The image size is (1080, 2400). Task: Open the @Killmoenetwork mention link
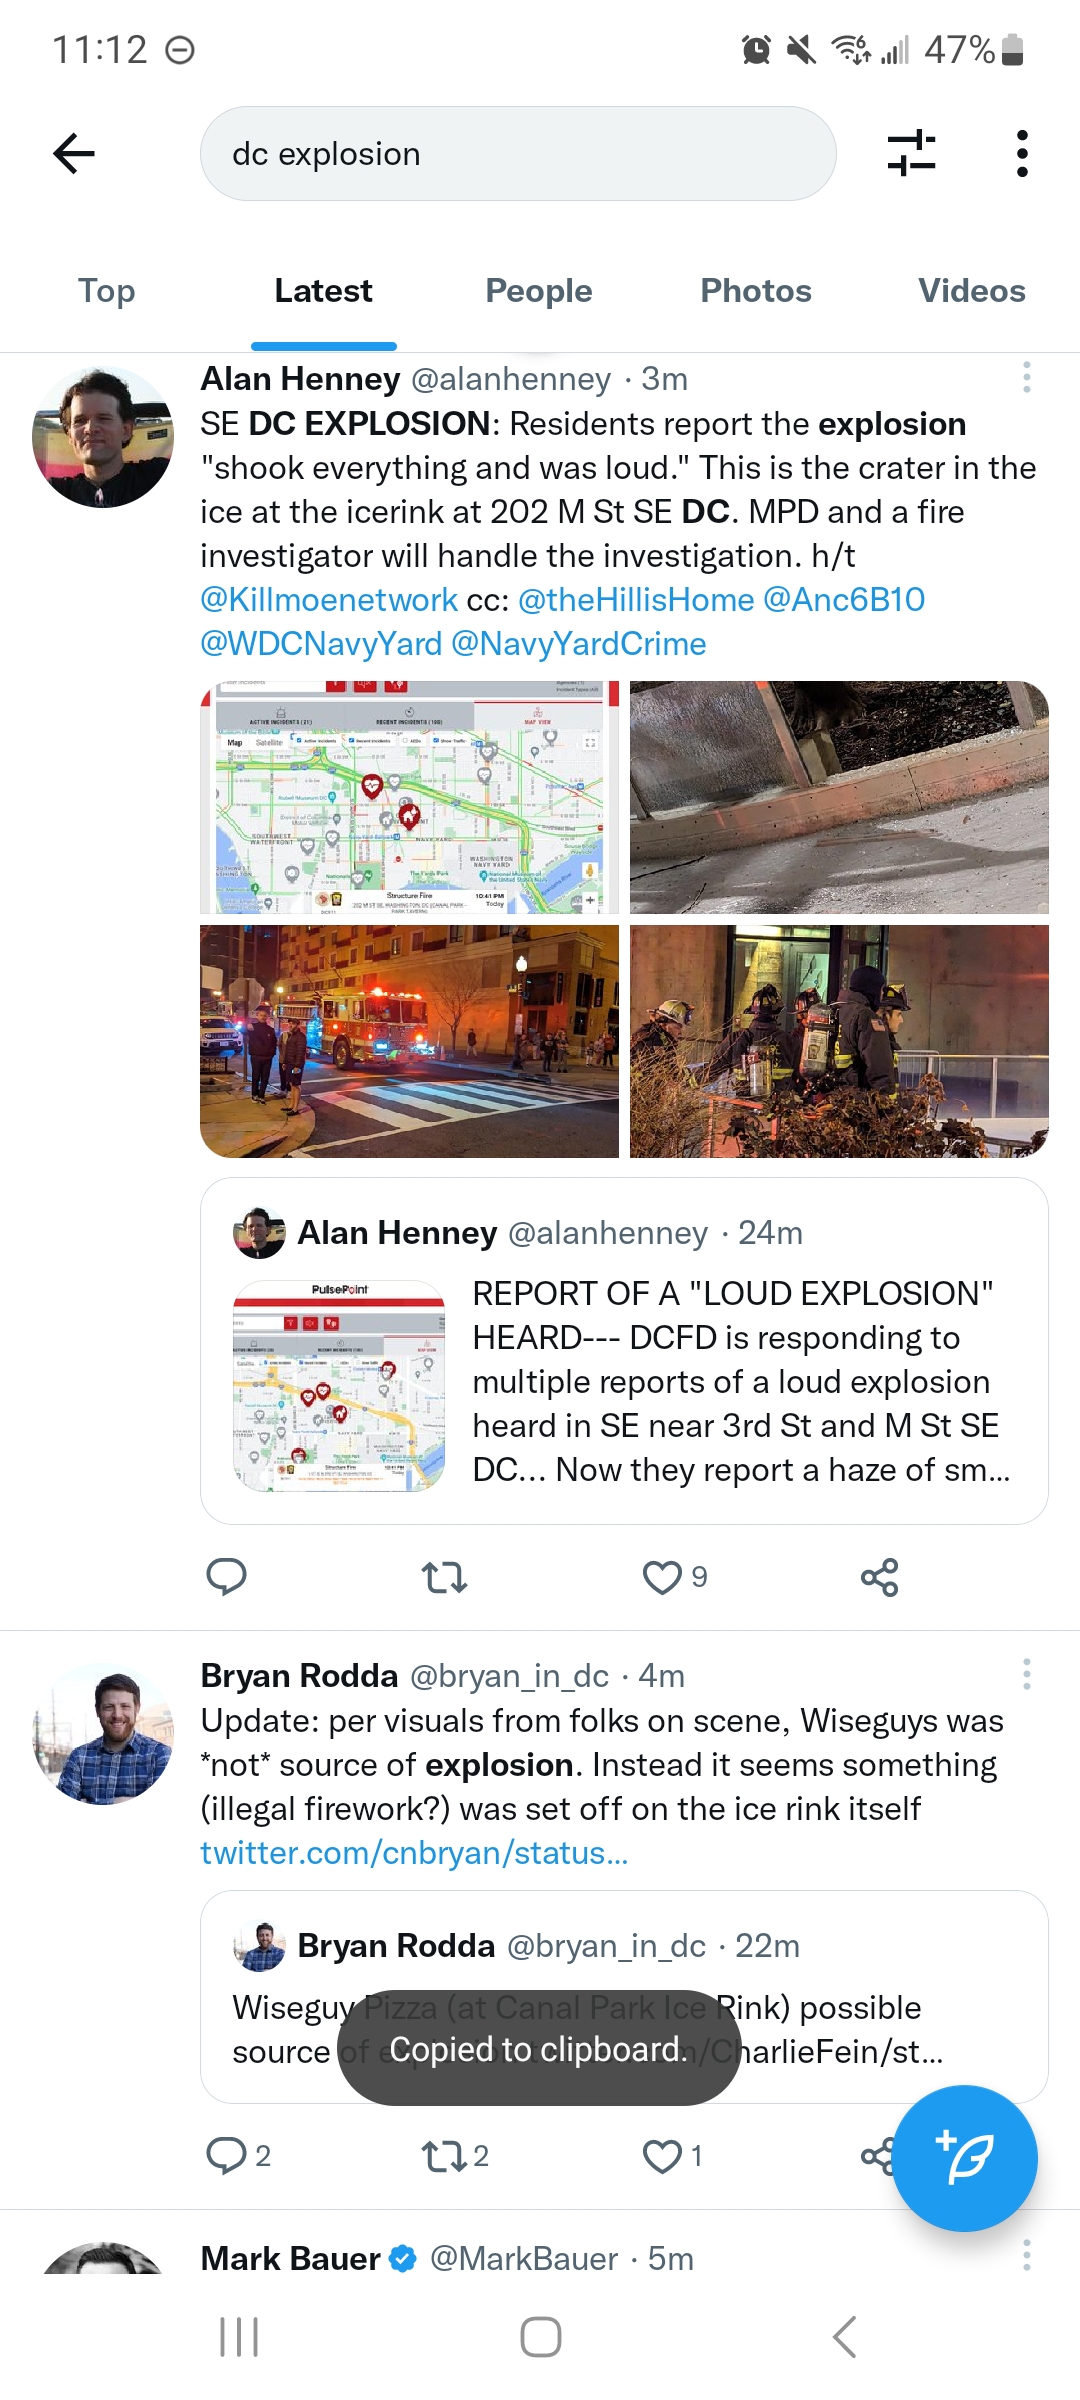point(329,600)
